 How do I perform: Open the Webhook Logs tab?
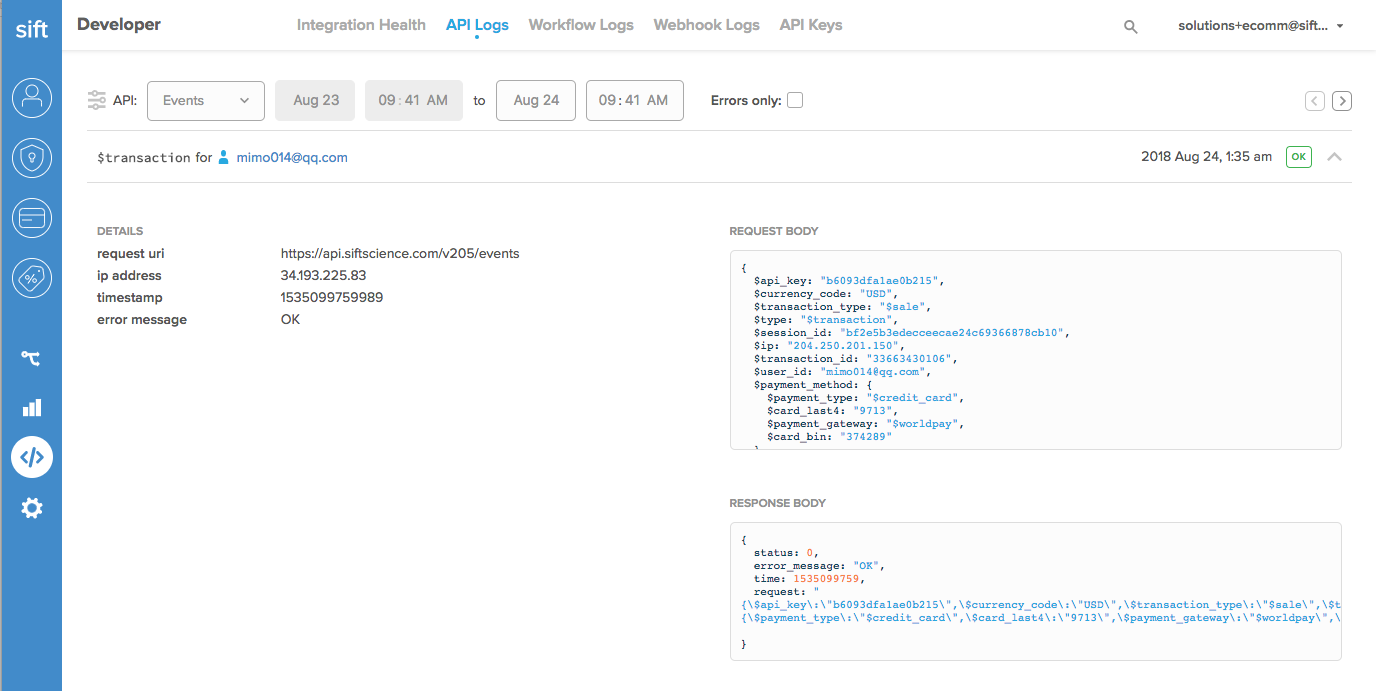[706, 25]
